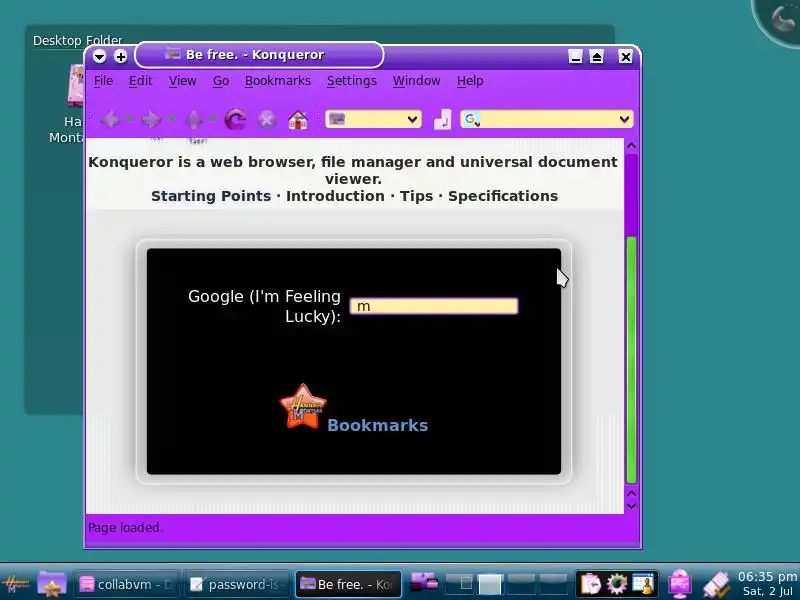
Task: Open the Back history dropdown arrow
Action: pos(130,119)
